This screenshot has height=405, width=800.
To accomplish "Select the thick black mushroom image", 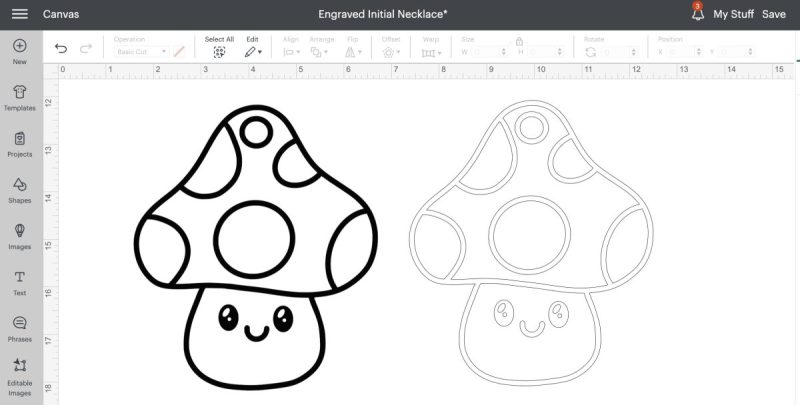I will (256, 247).
